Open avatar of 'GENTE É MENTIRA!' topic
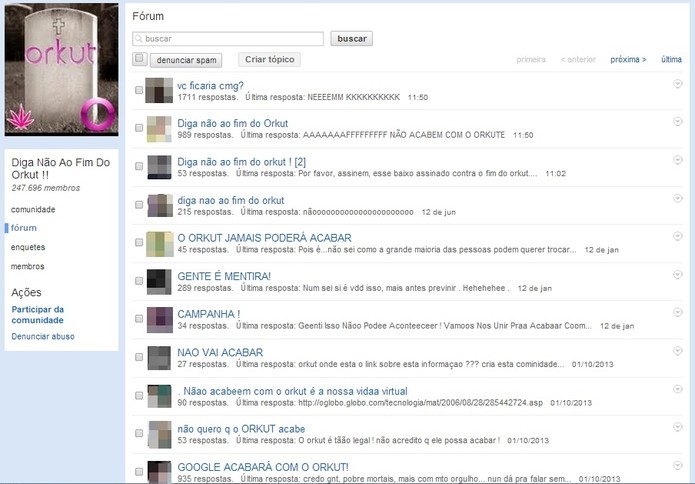 tap(159, 282)
